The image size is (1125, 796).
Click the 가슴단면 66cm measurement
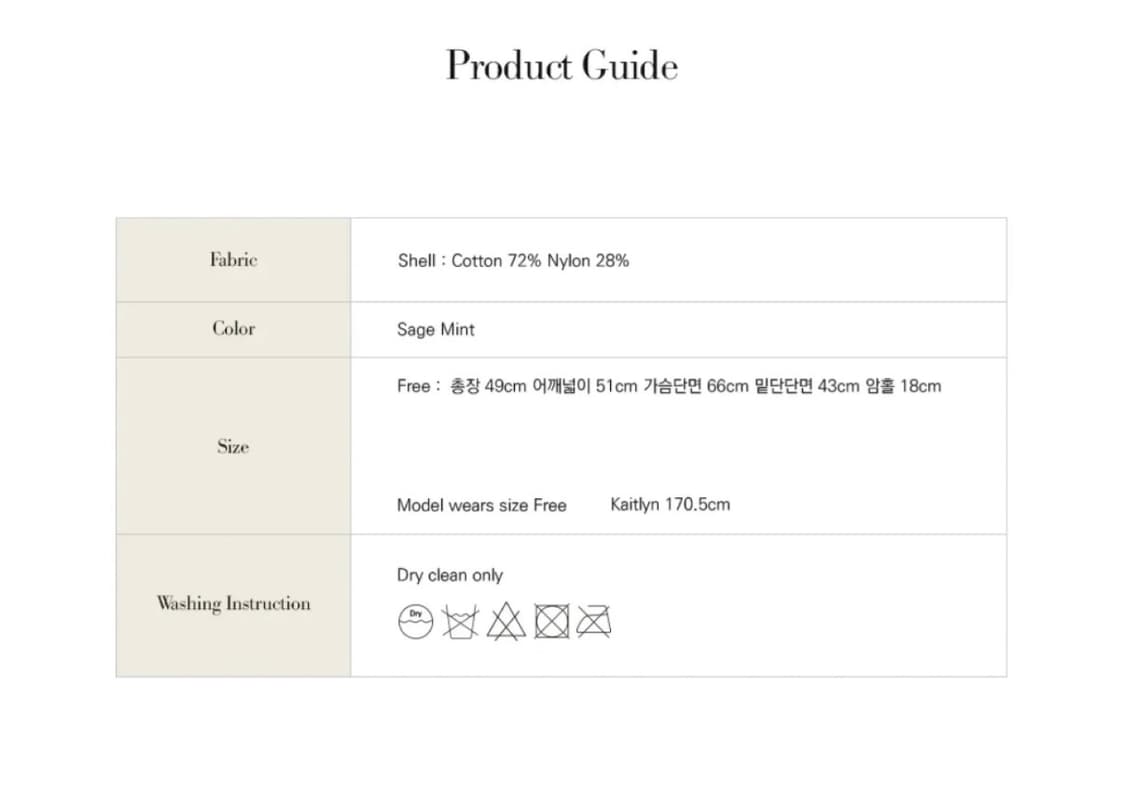pos(696,386)
